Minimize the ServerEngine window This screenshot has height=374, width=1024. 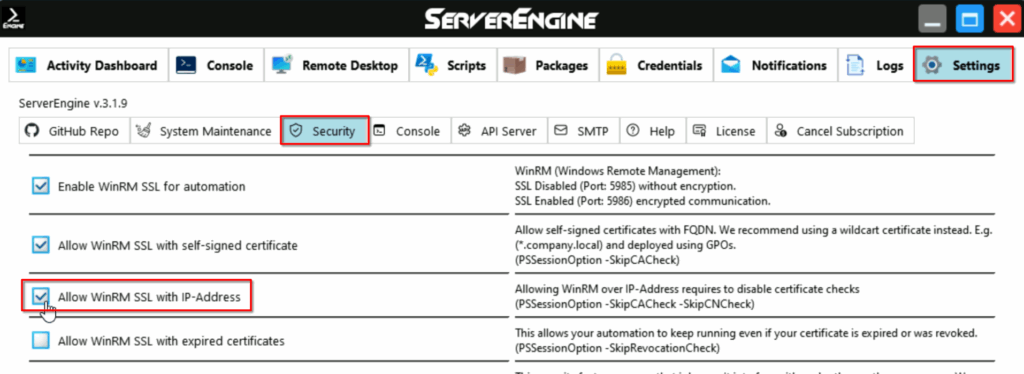(x=932, y=19)
